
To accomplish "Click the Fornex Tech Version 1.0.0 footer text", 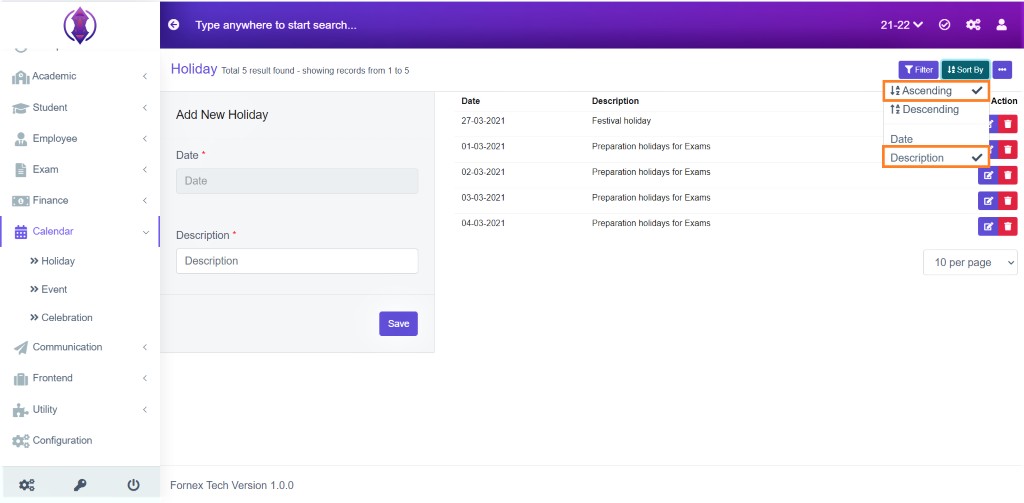I will point(231,485).
